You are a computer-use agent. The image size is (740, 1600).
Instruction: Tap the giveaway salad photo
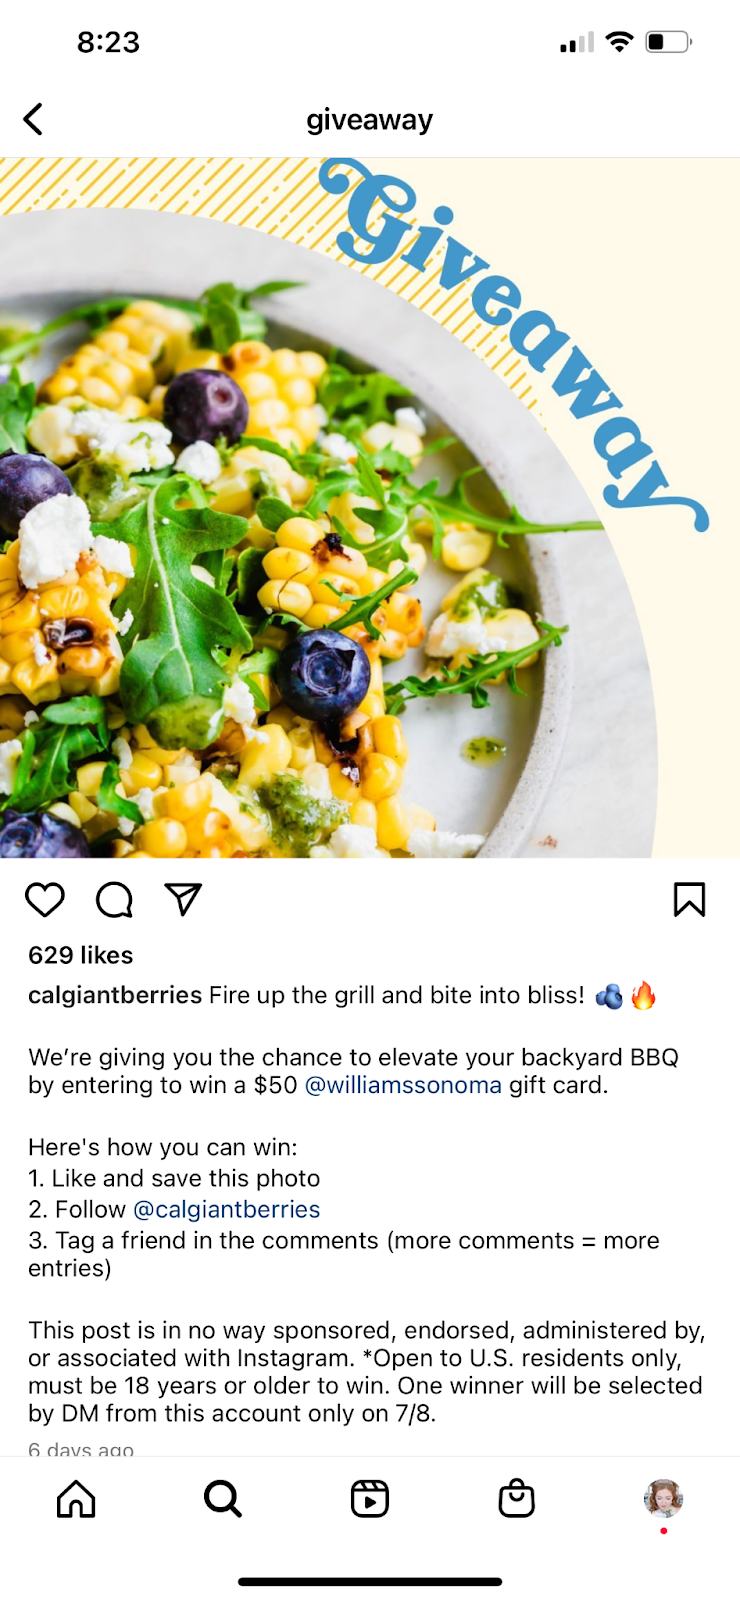(370, 508)
